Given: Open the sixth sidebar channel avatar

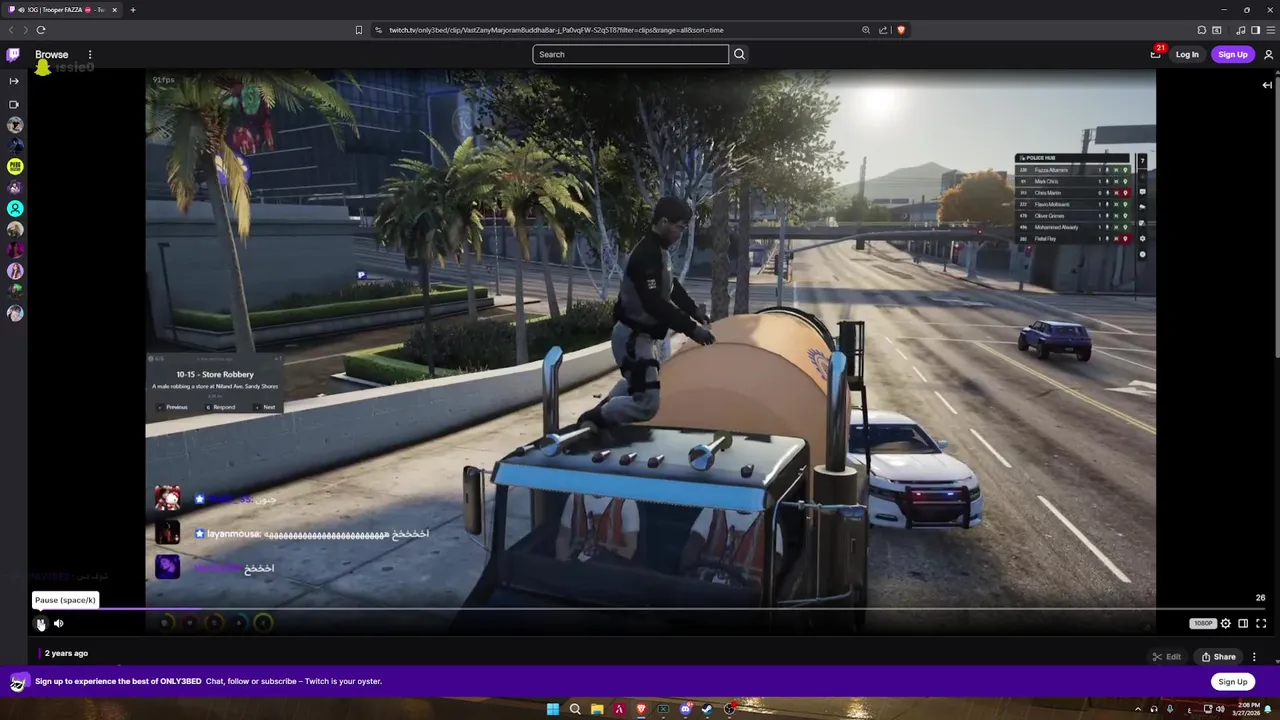Looking at the screenshot, I should 15,230.
